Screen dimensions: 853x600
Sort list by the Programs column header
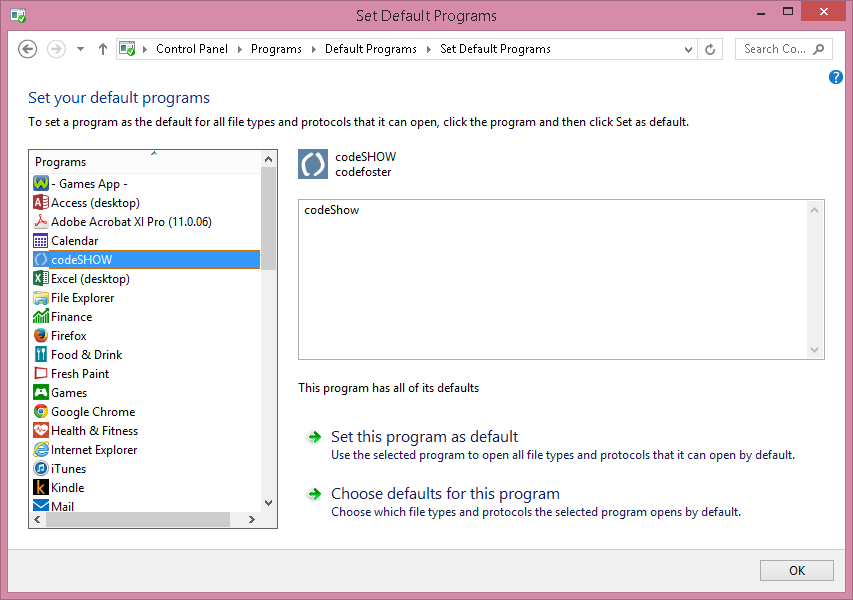[x=146, y=162]
